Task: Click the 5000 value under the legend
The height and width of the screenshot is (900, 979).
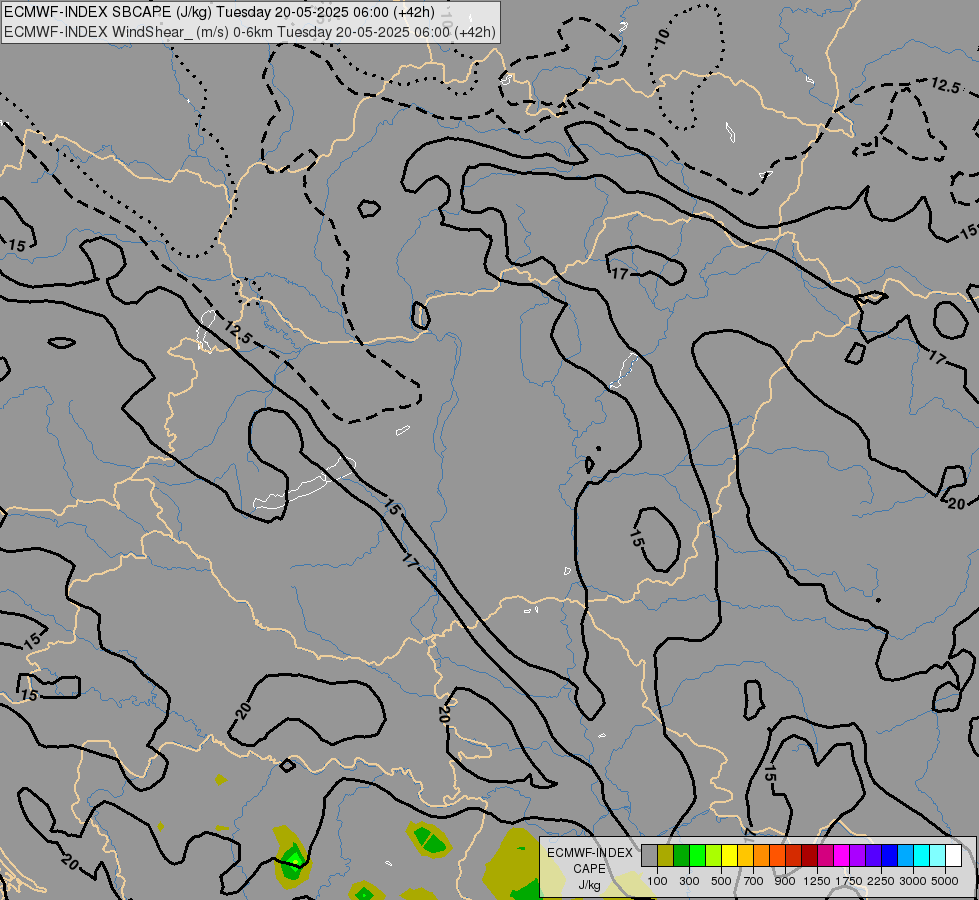Action: tap(945, 881)
